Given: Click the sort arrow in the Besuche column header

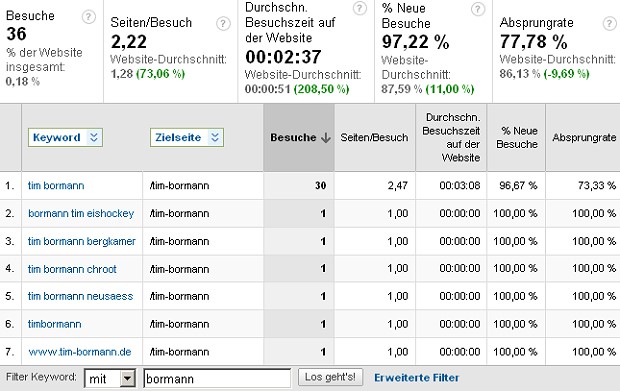Looking at the screenshot, I should pos(326,138).
